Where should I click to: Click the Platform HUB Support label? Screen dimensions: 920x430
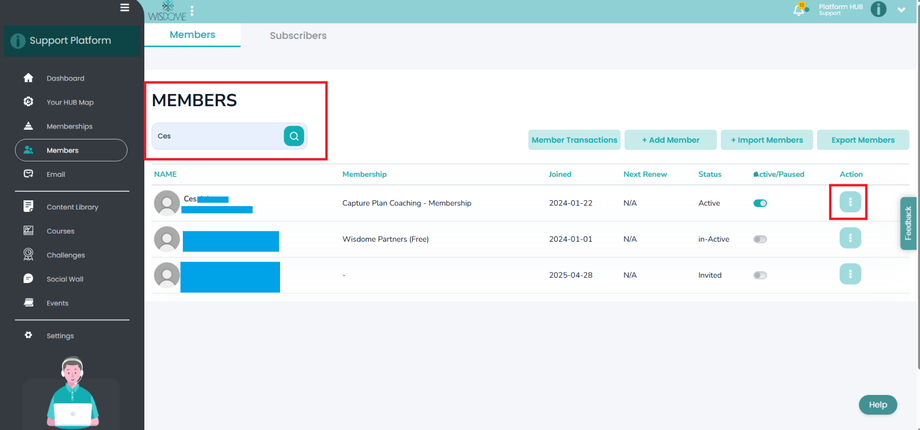coord(841,9)
